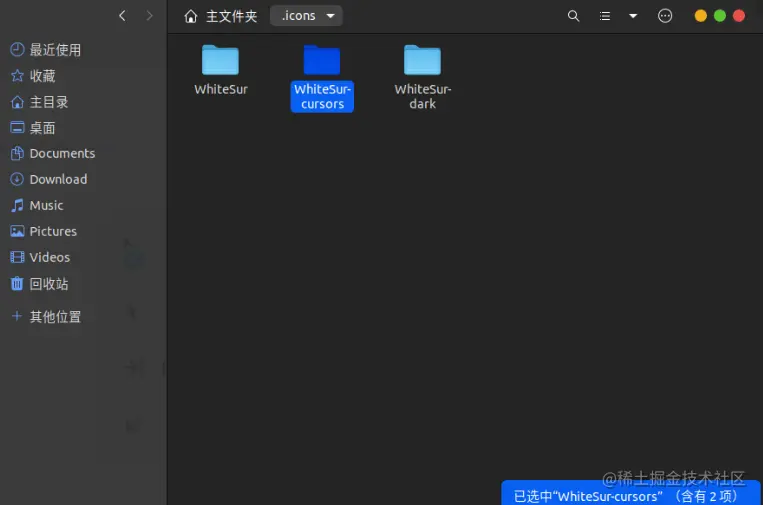Image resolution: width=763 pixels, height=505 pixels.
Task: Switch to list view icon
Action: click(605, 16)
